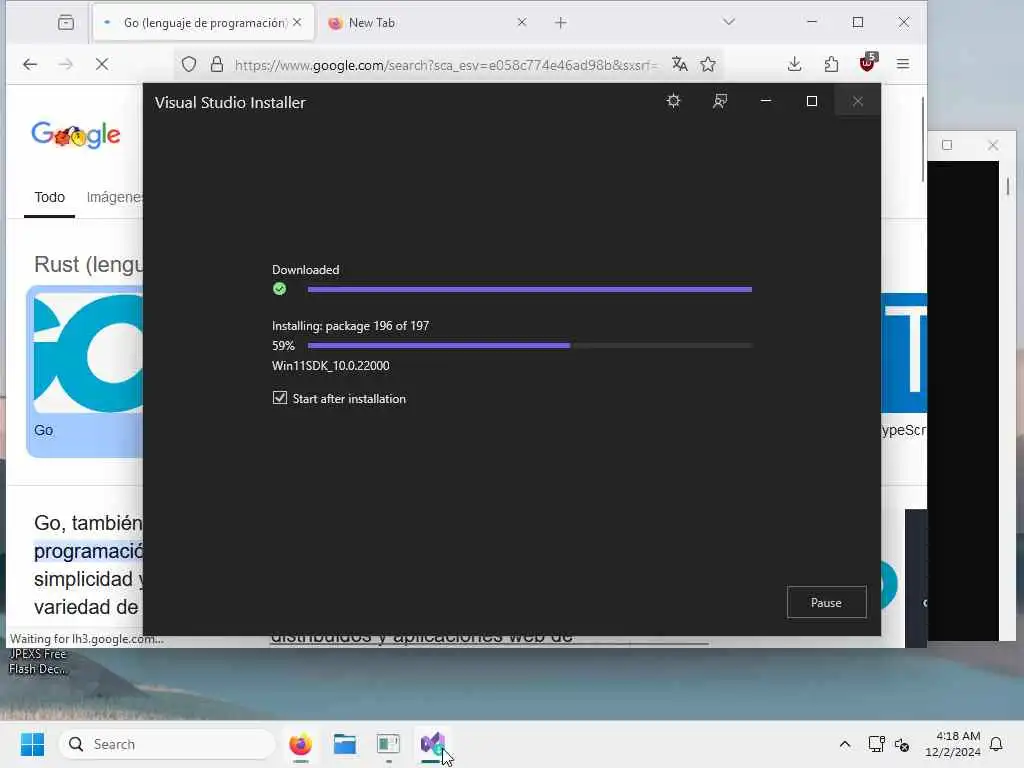The height and width of the screenshot is (768, 1024).
Task: Select the Todo search results tab
Action: 50,197
